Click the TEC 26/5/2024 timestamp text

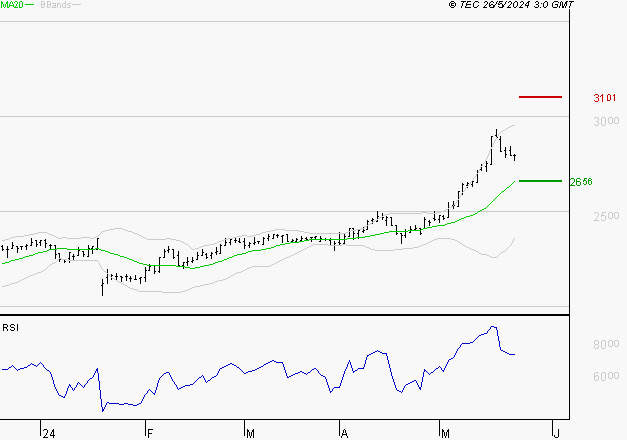point(511,5)
